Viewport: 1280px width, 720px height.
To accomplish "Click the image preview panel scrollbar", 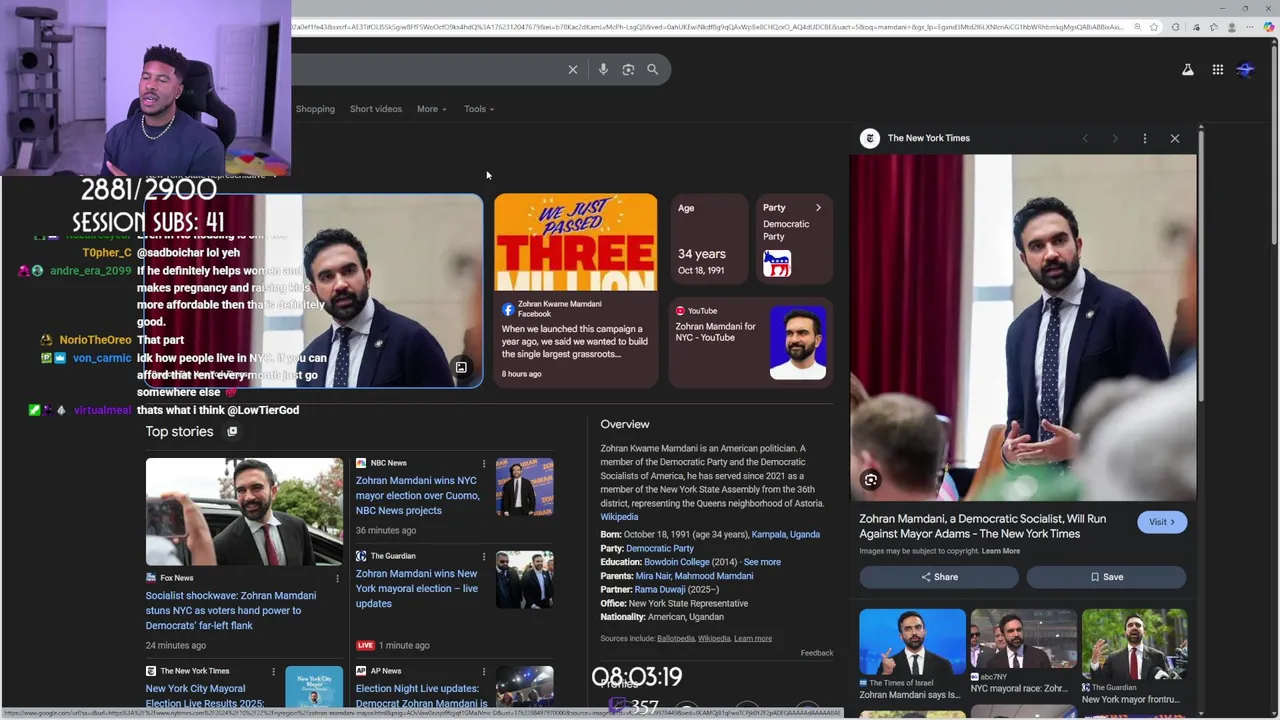I will (1200, 265).
